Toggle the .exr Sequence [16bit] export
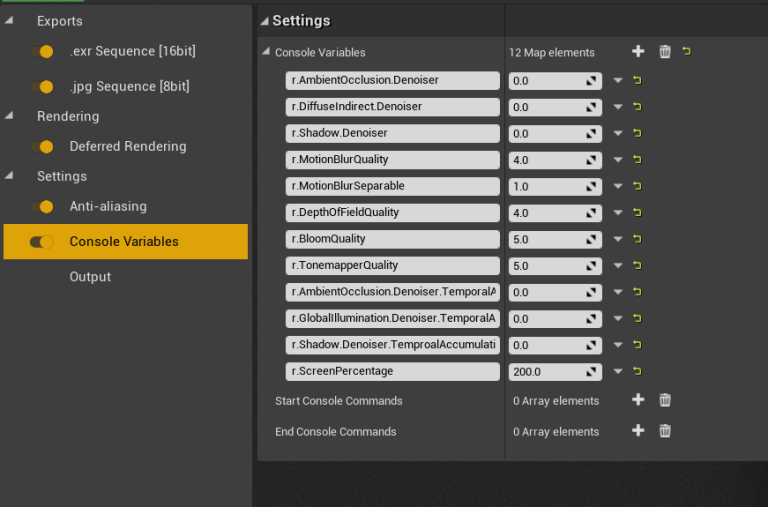This screenshot has width=768, height=507. click(41, 51)
